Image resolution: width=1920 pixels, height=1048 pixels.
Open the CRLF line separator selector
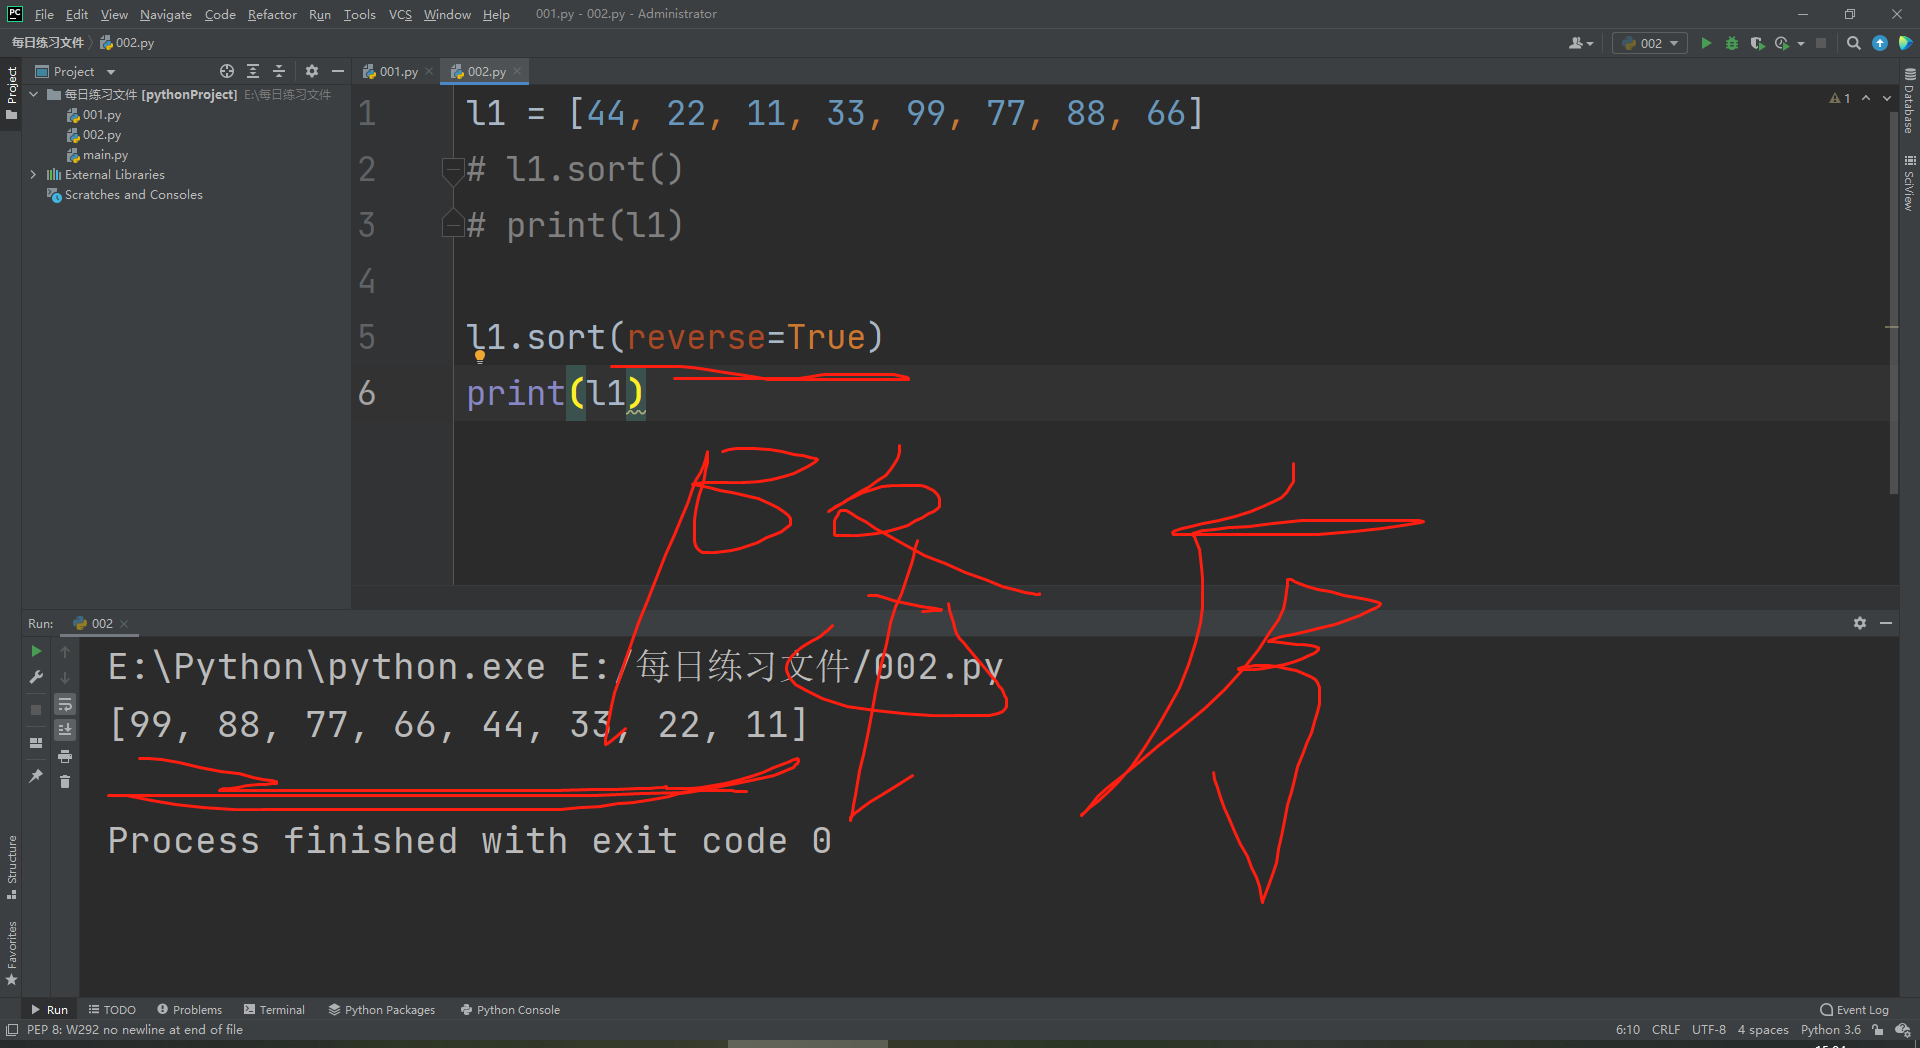pyautogui.click(x=1666, y=1030)
